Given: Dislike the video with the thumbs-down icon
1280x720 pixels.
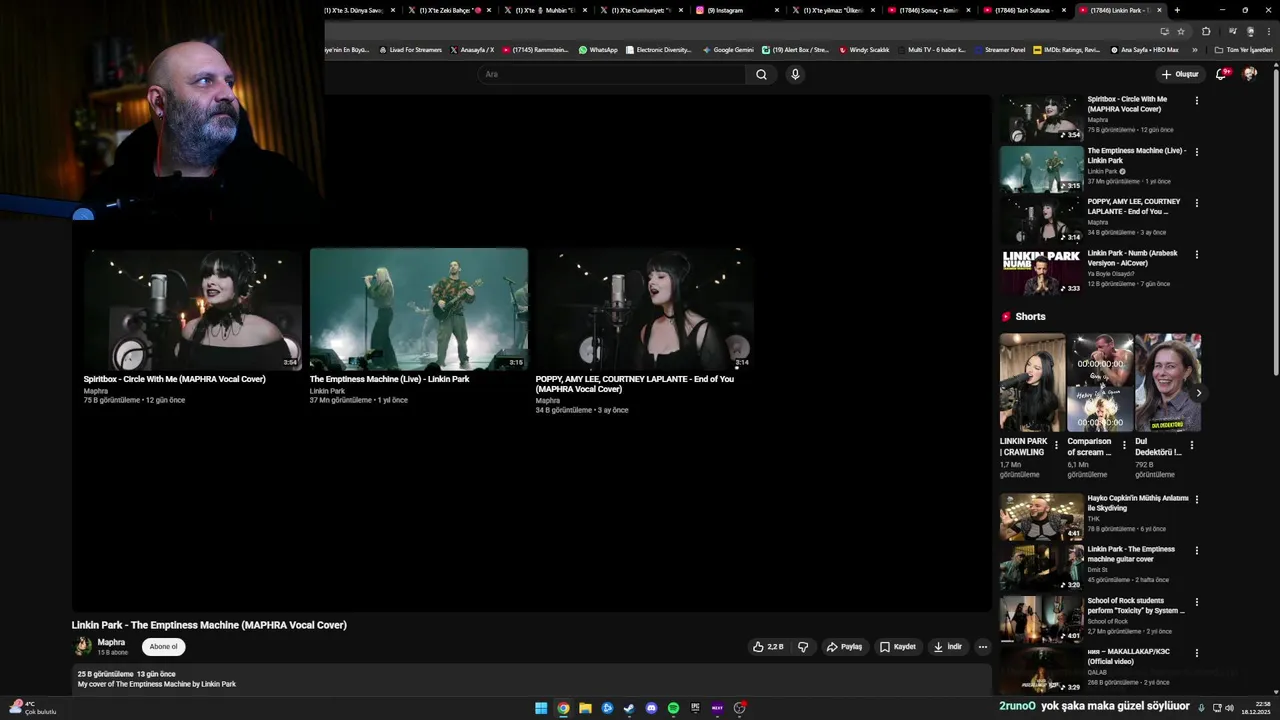Looking at the screenshot, I should coord(803,647).
